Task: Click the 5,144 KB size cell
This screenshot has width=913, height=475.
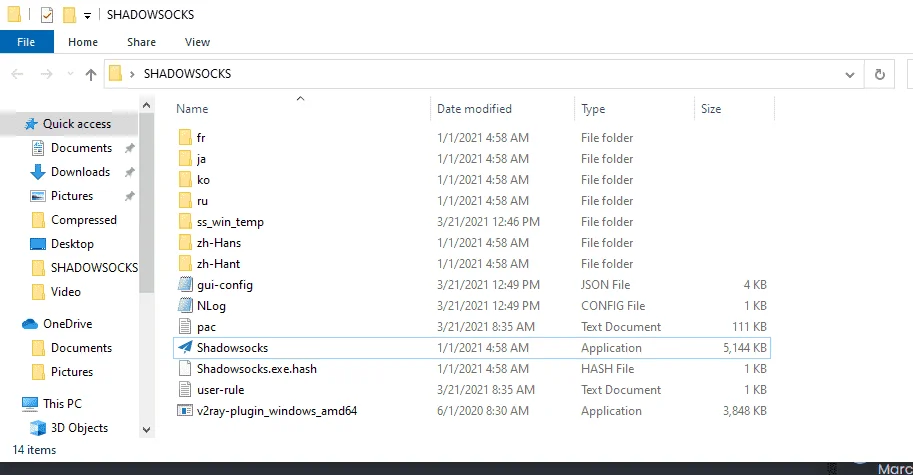Action: [x=745, y=348]
